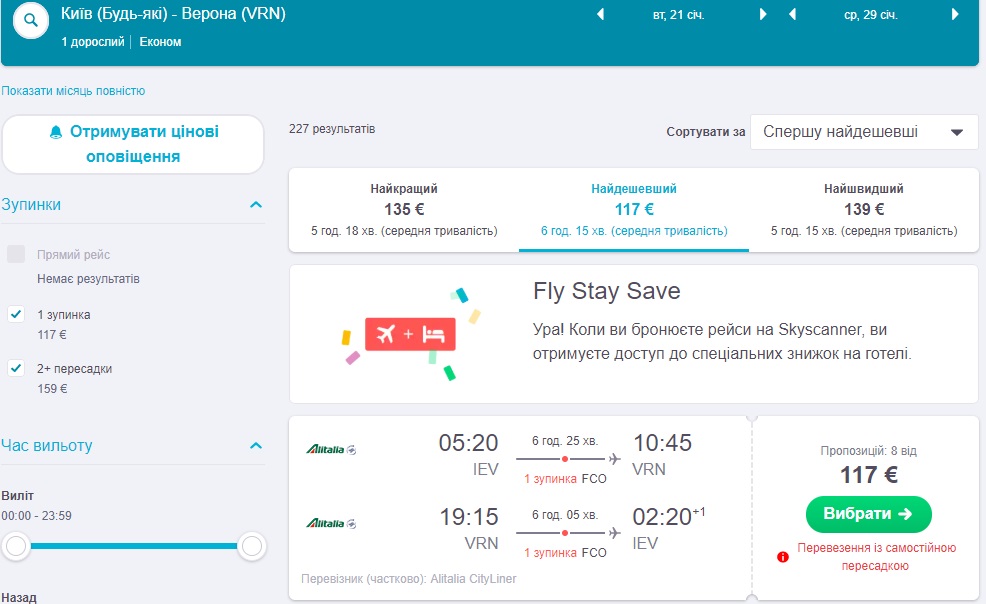Go to previous departure date arrow

pyautogui.click(x=600, y=14)
